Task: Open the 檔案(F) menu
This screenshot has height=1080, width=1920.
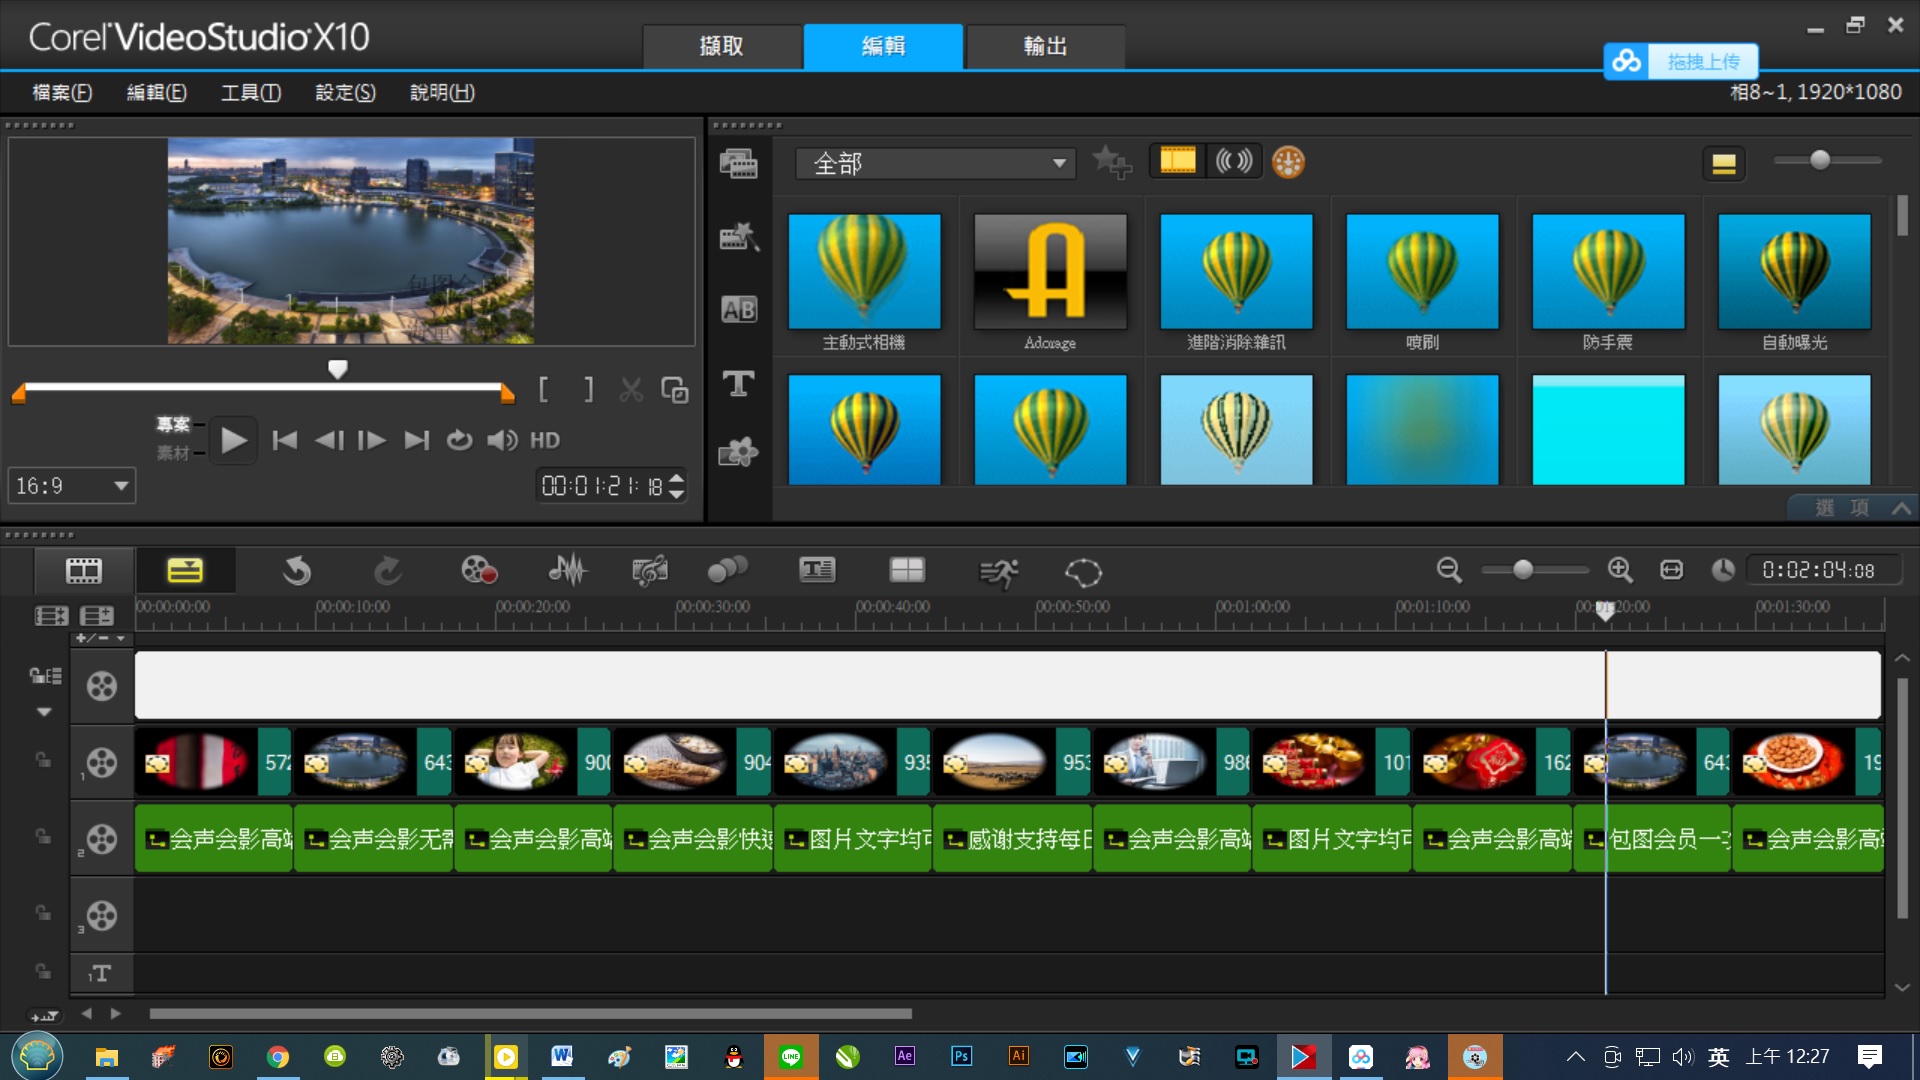Action: point(62,92)
